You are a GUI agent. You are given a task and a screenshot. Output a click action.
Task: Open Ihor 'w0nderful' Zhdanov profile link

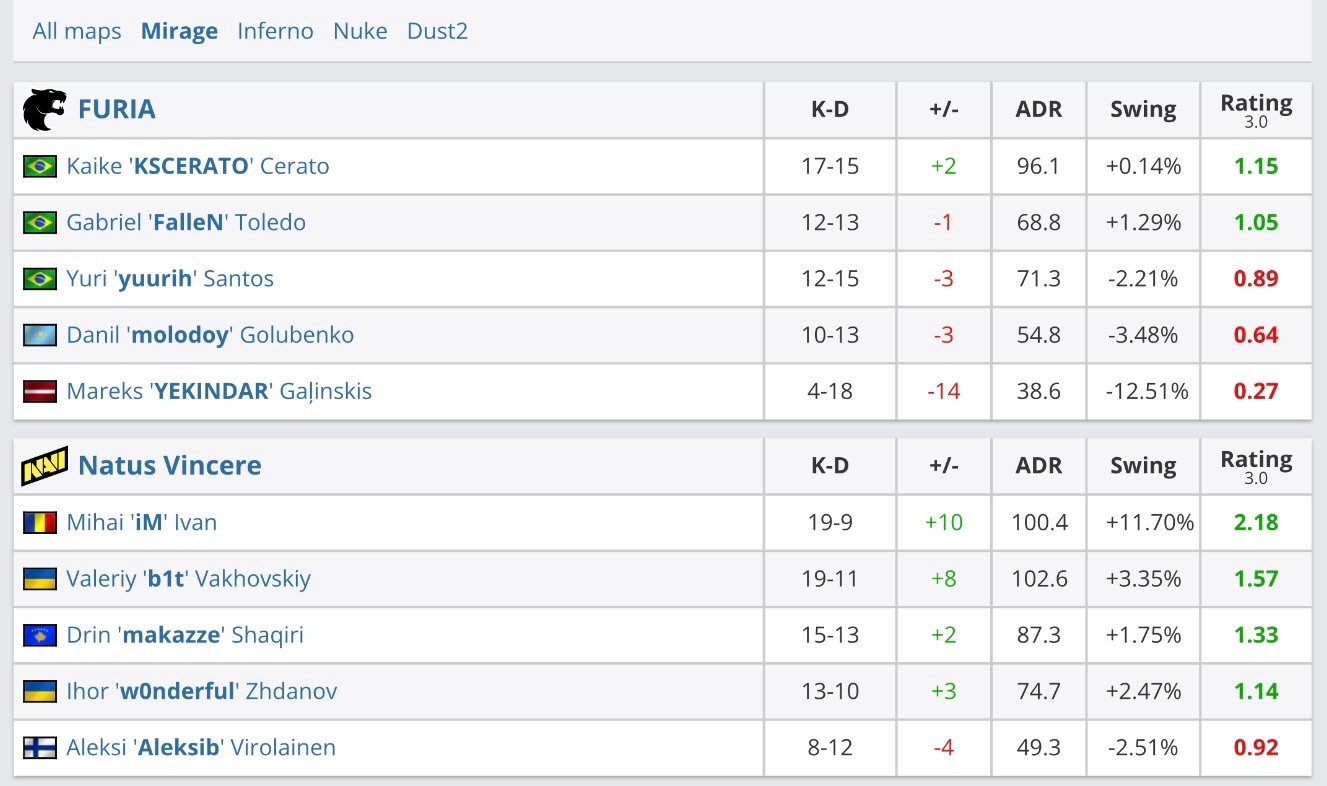202,691
